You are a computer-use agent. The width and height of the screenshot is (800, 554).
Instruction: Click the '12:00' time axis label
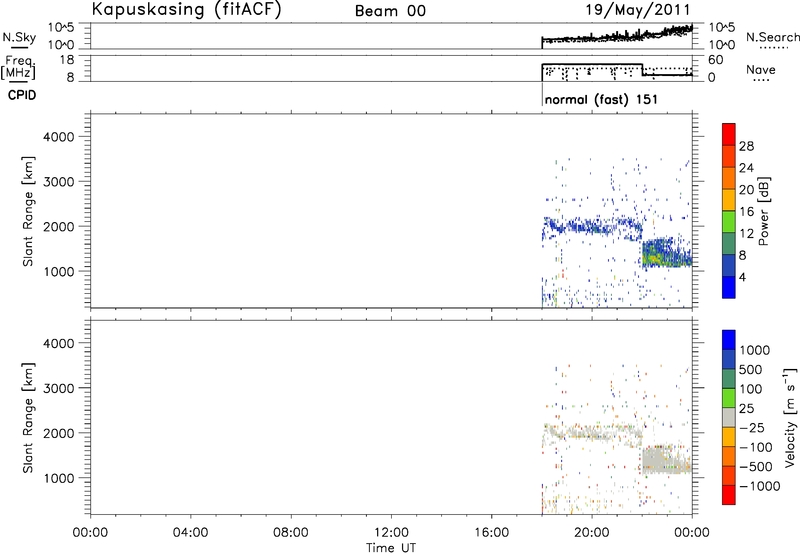click(x=391, y=533)
